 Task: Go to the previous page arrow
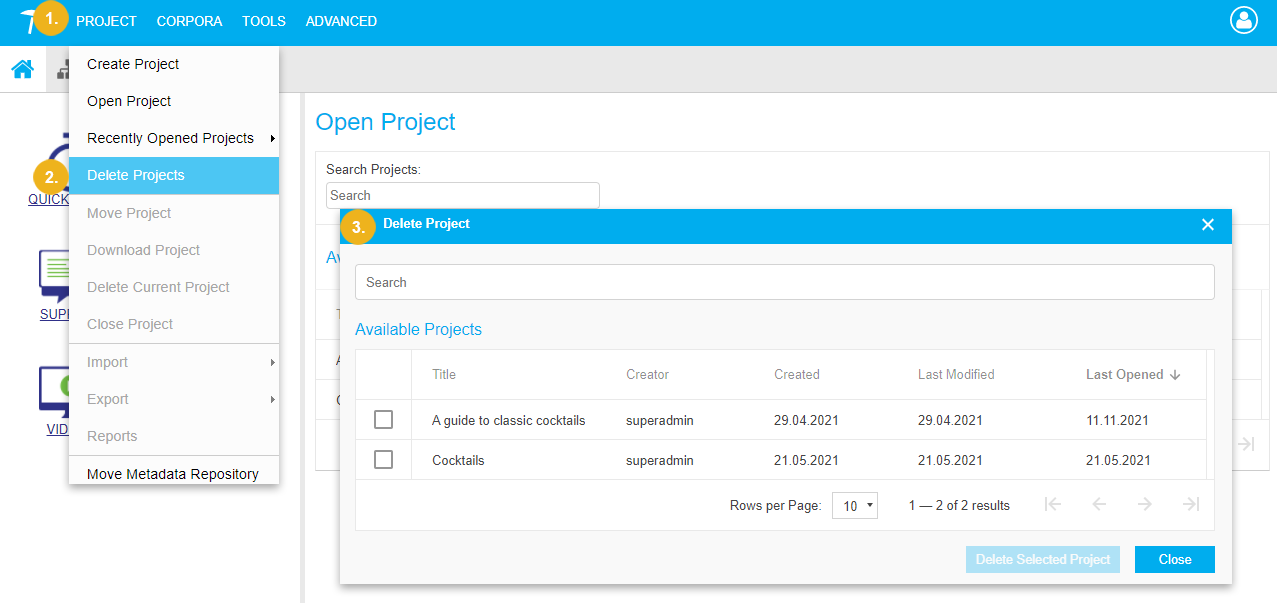click(1099, 505)
